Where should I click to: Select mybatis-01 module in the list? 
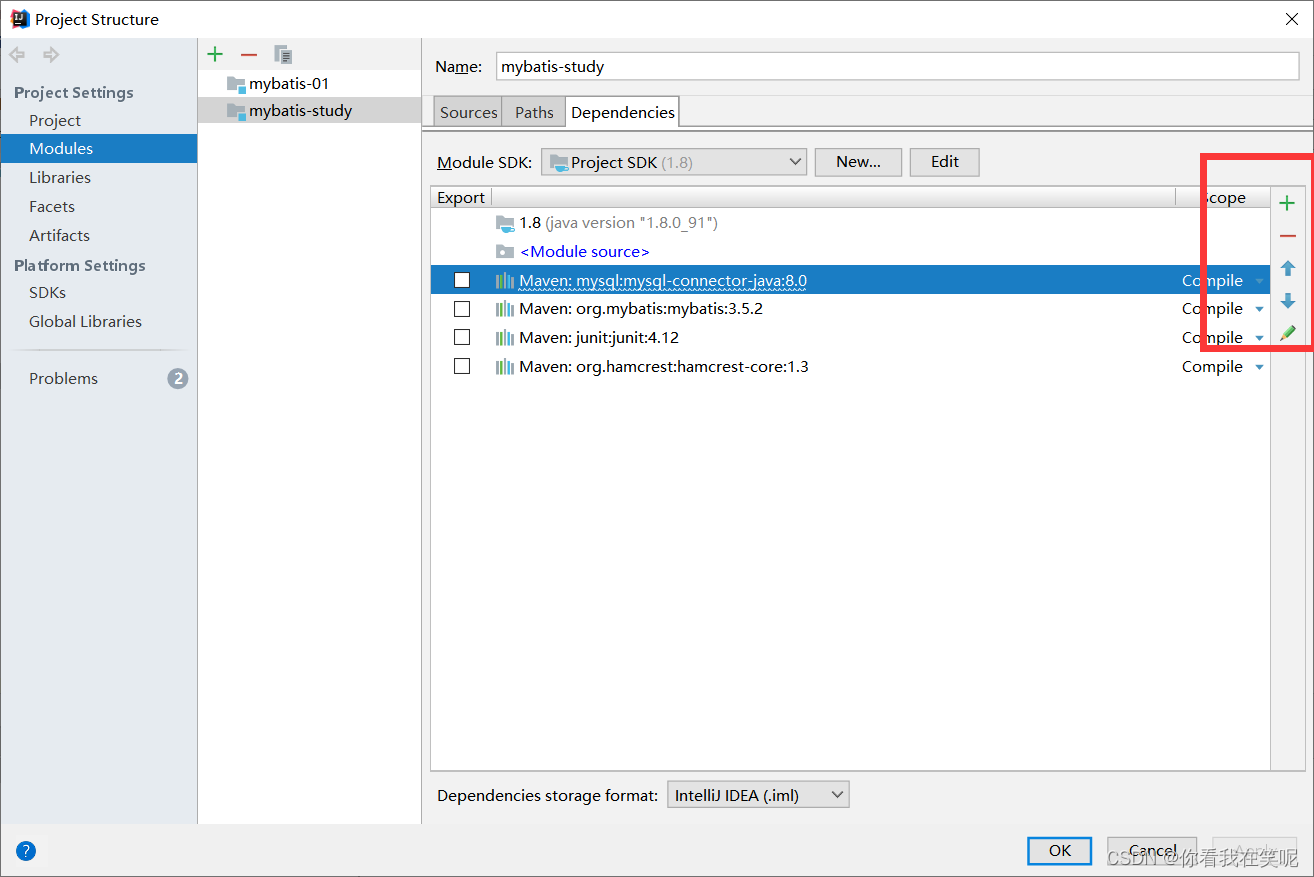pos(309,84)
